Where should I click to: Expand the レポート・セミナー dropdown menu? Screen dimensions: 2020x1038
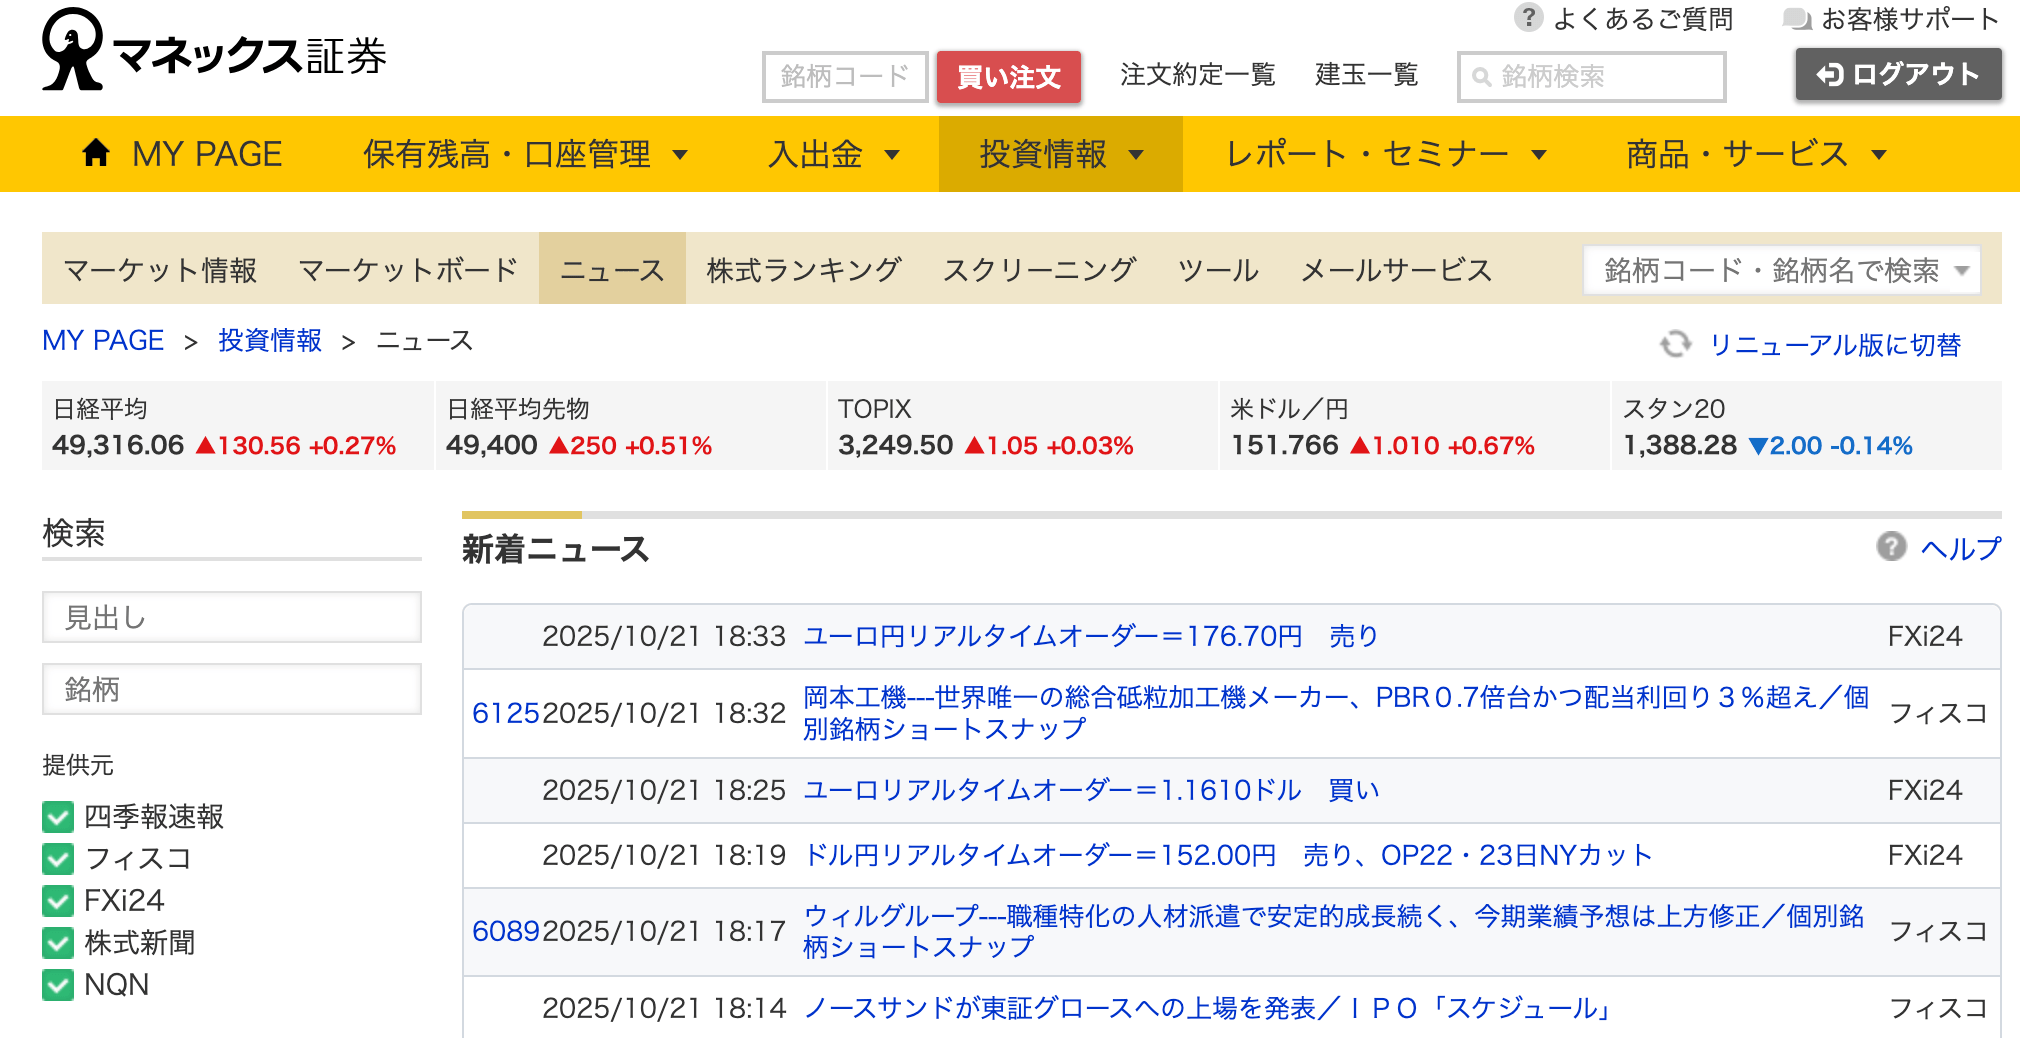(x=1385, y=154)
